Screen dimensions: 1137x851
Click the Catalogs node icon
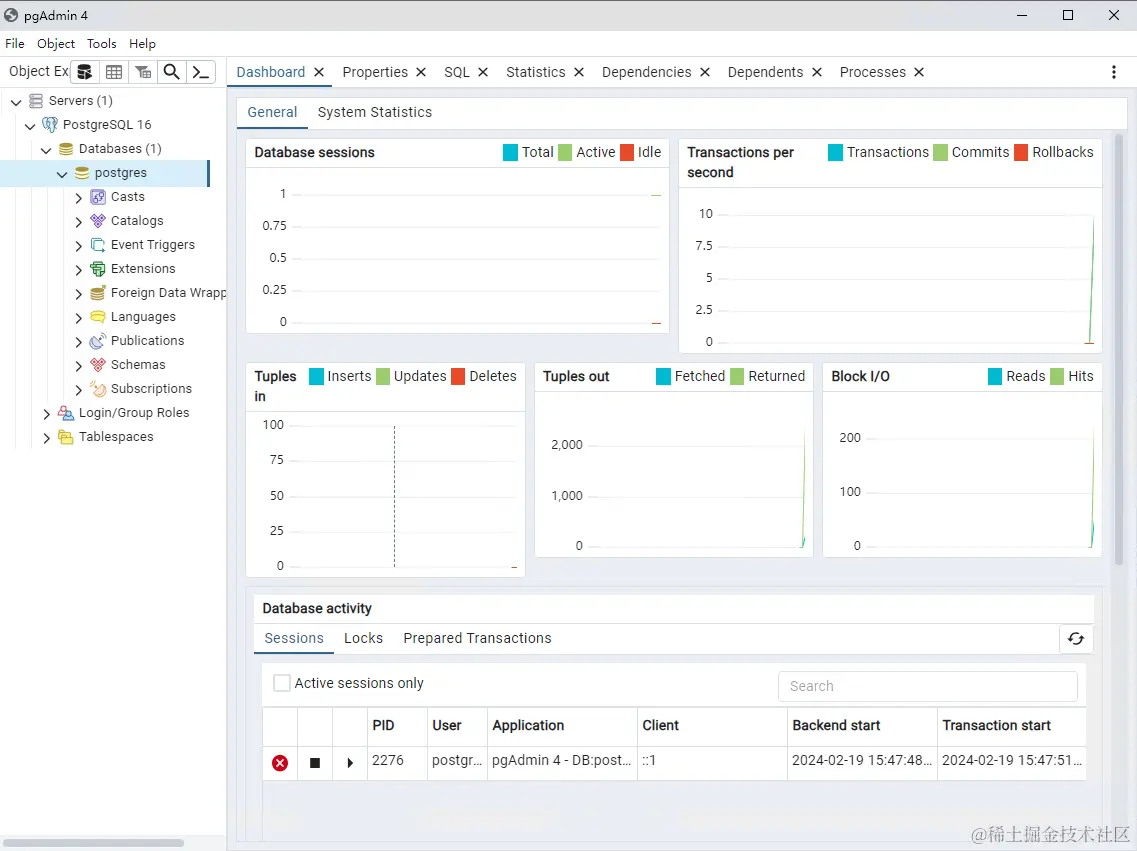pyautogui.click(x=98, y=220)
